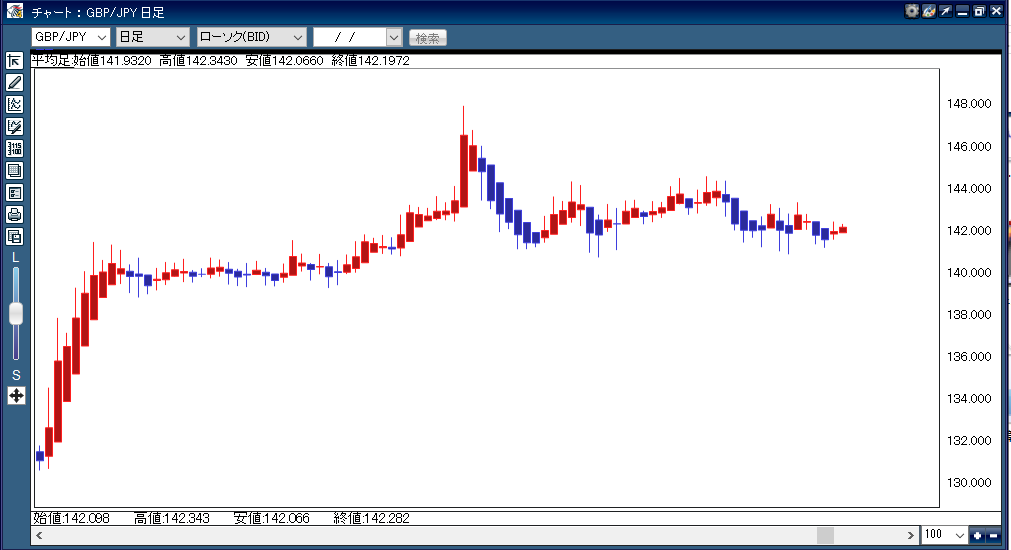
Task: Click the last red candle at chart right
Action: 843,230
